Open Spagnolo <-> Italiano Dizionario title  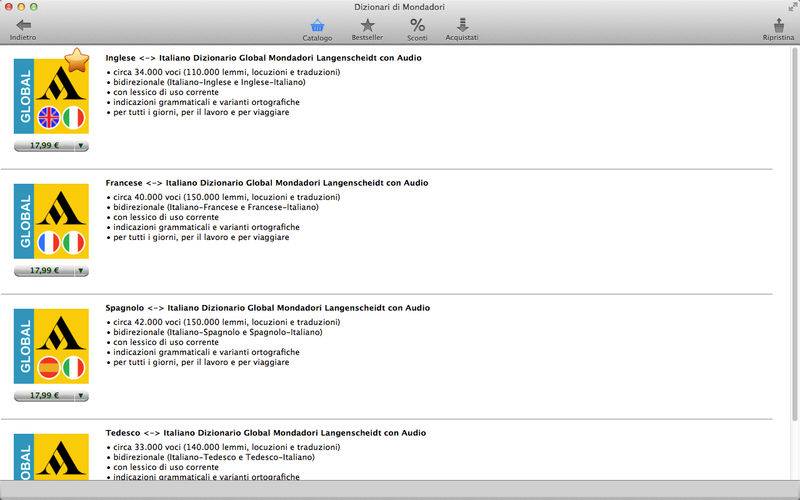pos(268,308)
